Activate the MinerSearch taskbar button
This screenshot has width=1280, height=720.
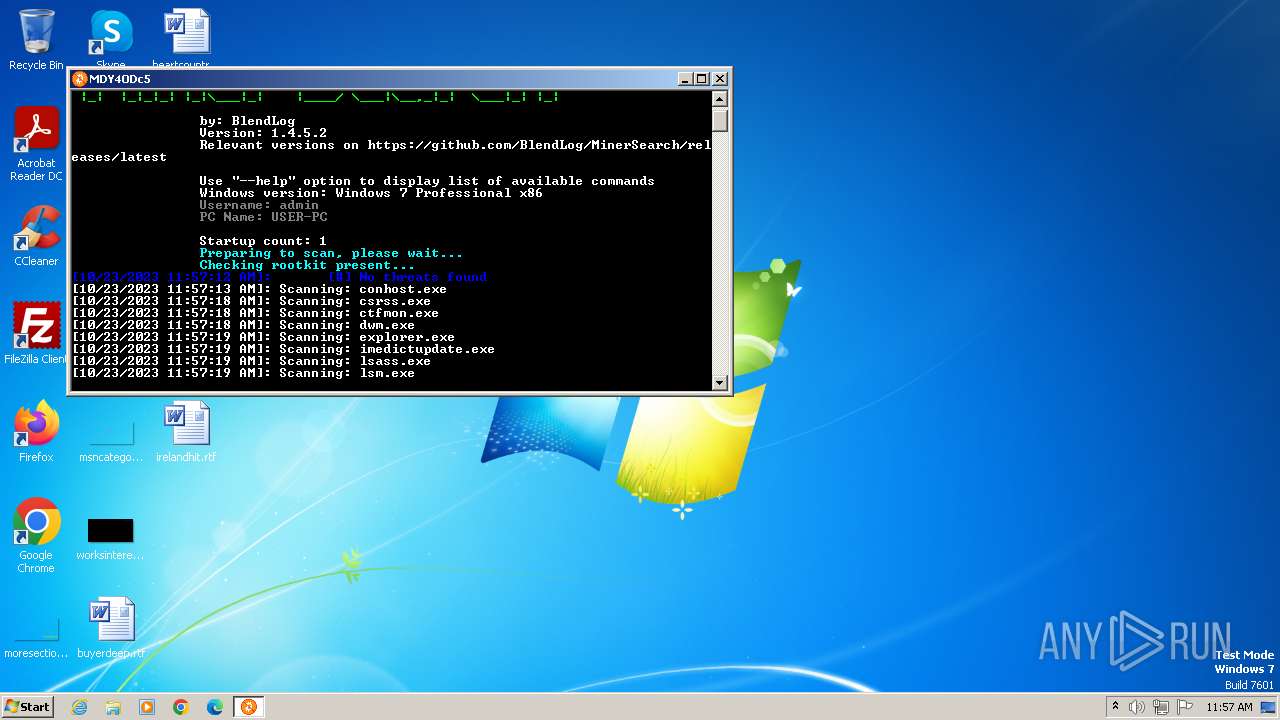[x=249, y=707]
